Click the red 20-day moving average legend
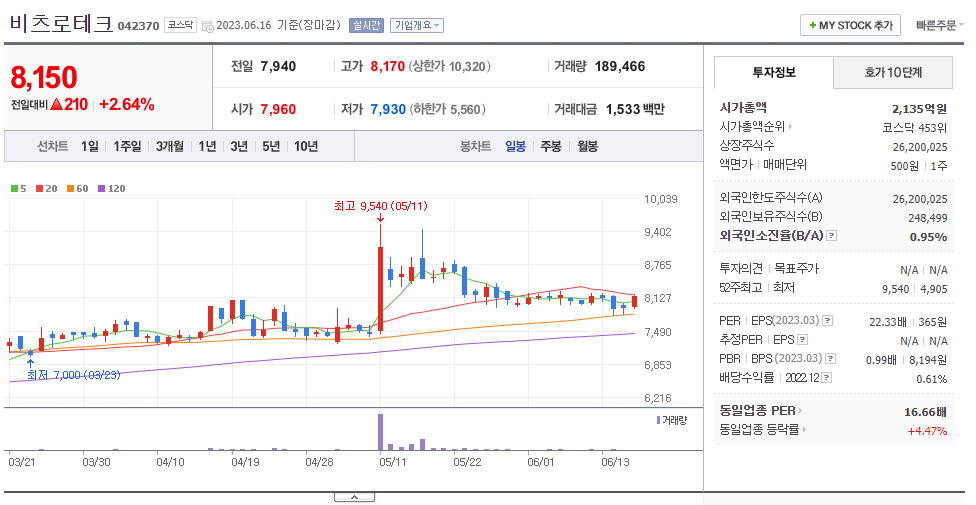 coord(47,189)
